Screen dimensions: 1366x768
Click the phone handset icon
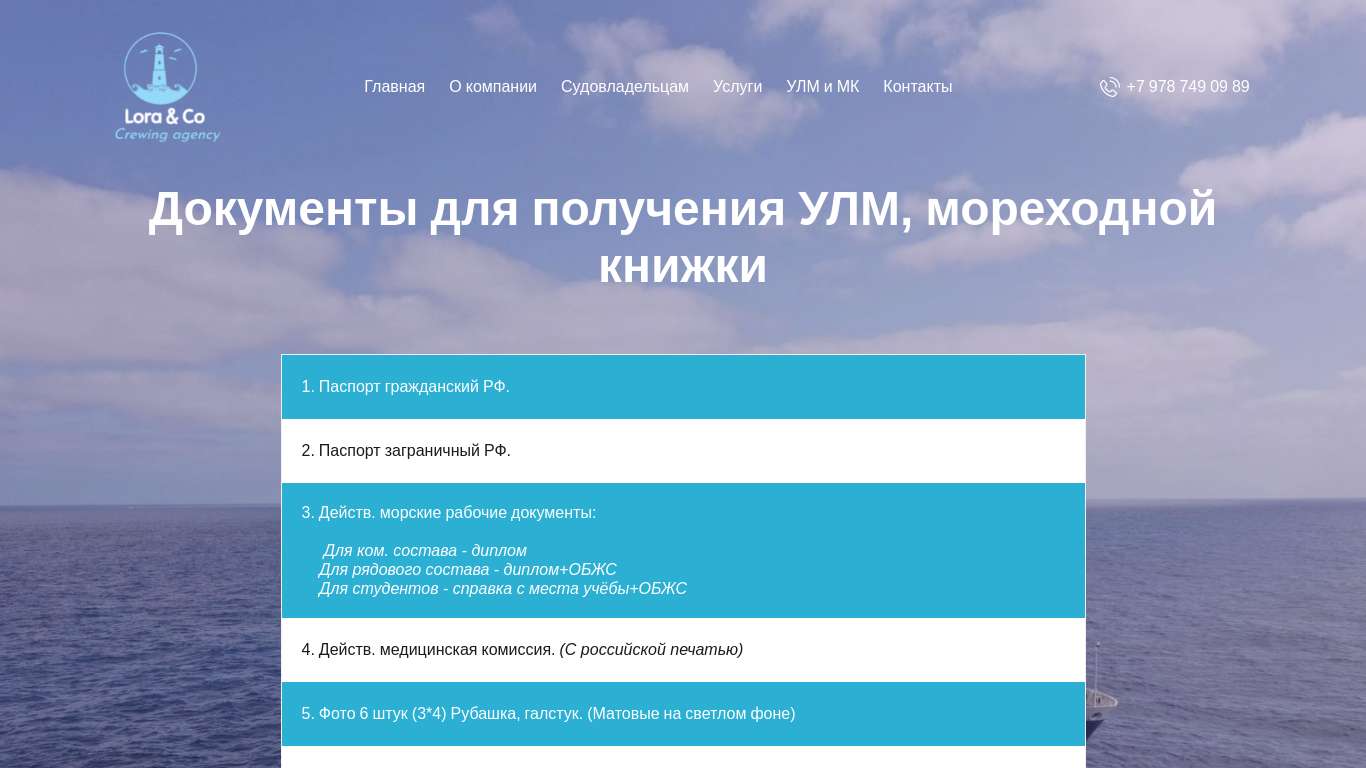pyautogui.click(x=1109, y=87)
